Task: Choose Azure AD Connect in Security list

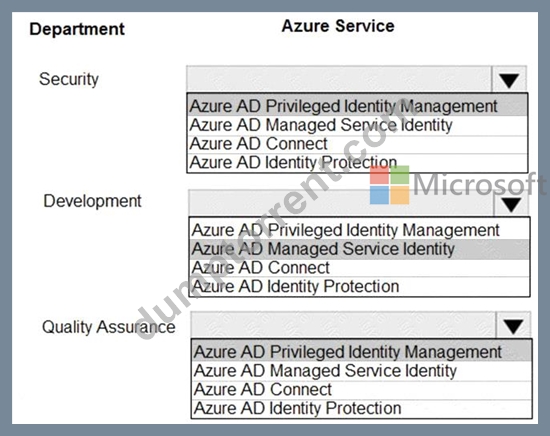Action: (357, 144)
